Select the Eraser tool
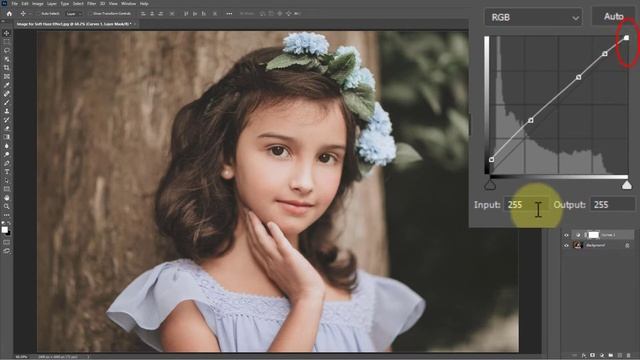The height and width of the screenshot is (360, 640). (x=7, y=128)
